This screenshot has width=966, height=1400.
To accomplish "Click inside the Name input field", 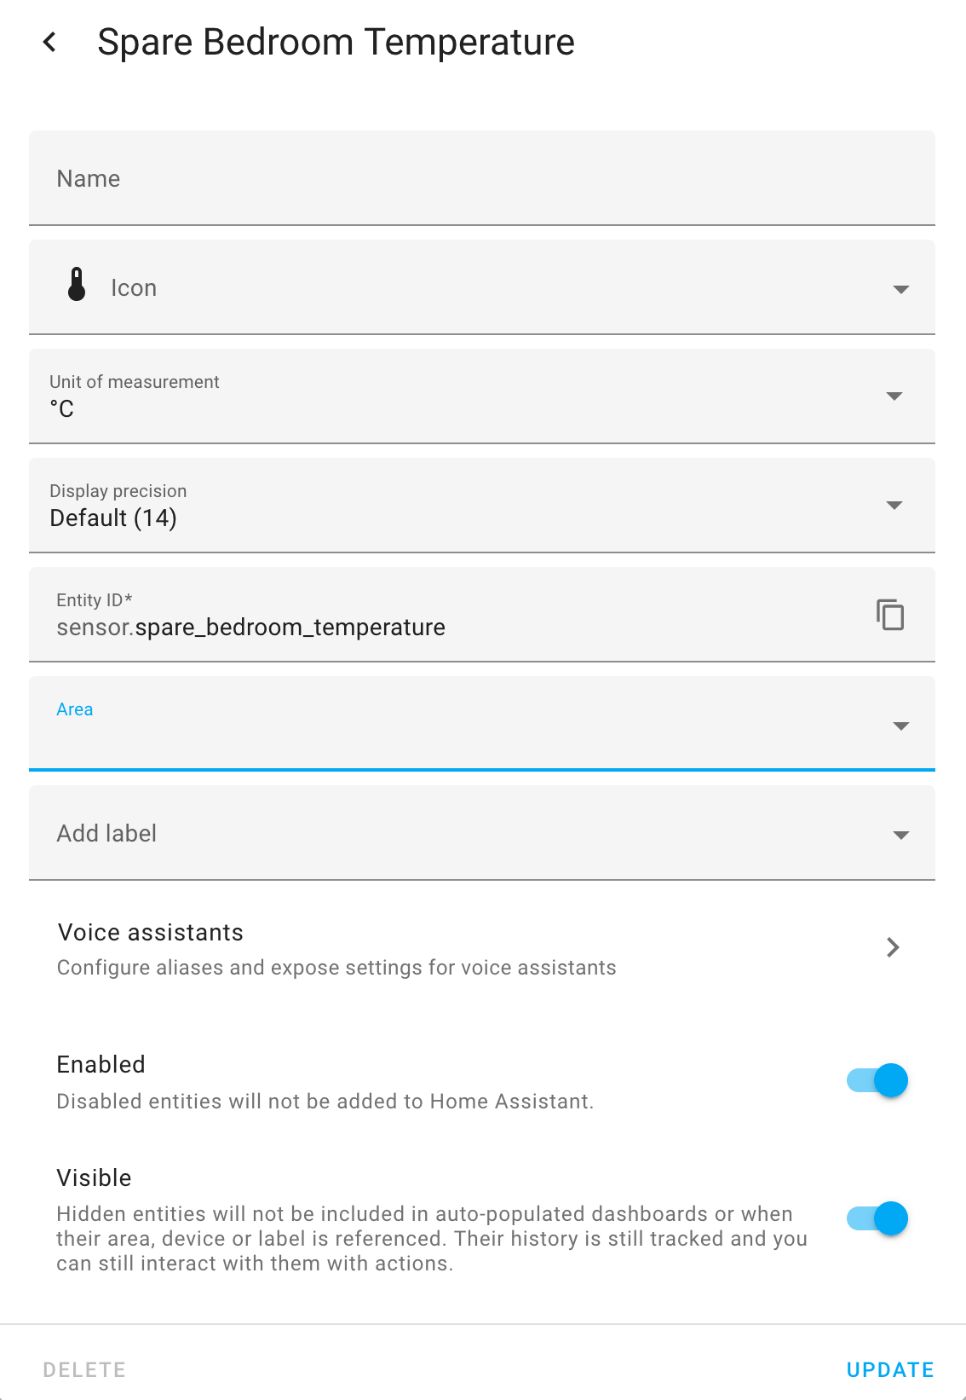I will point(400,178).
